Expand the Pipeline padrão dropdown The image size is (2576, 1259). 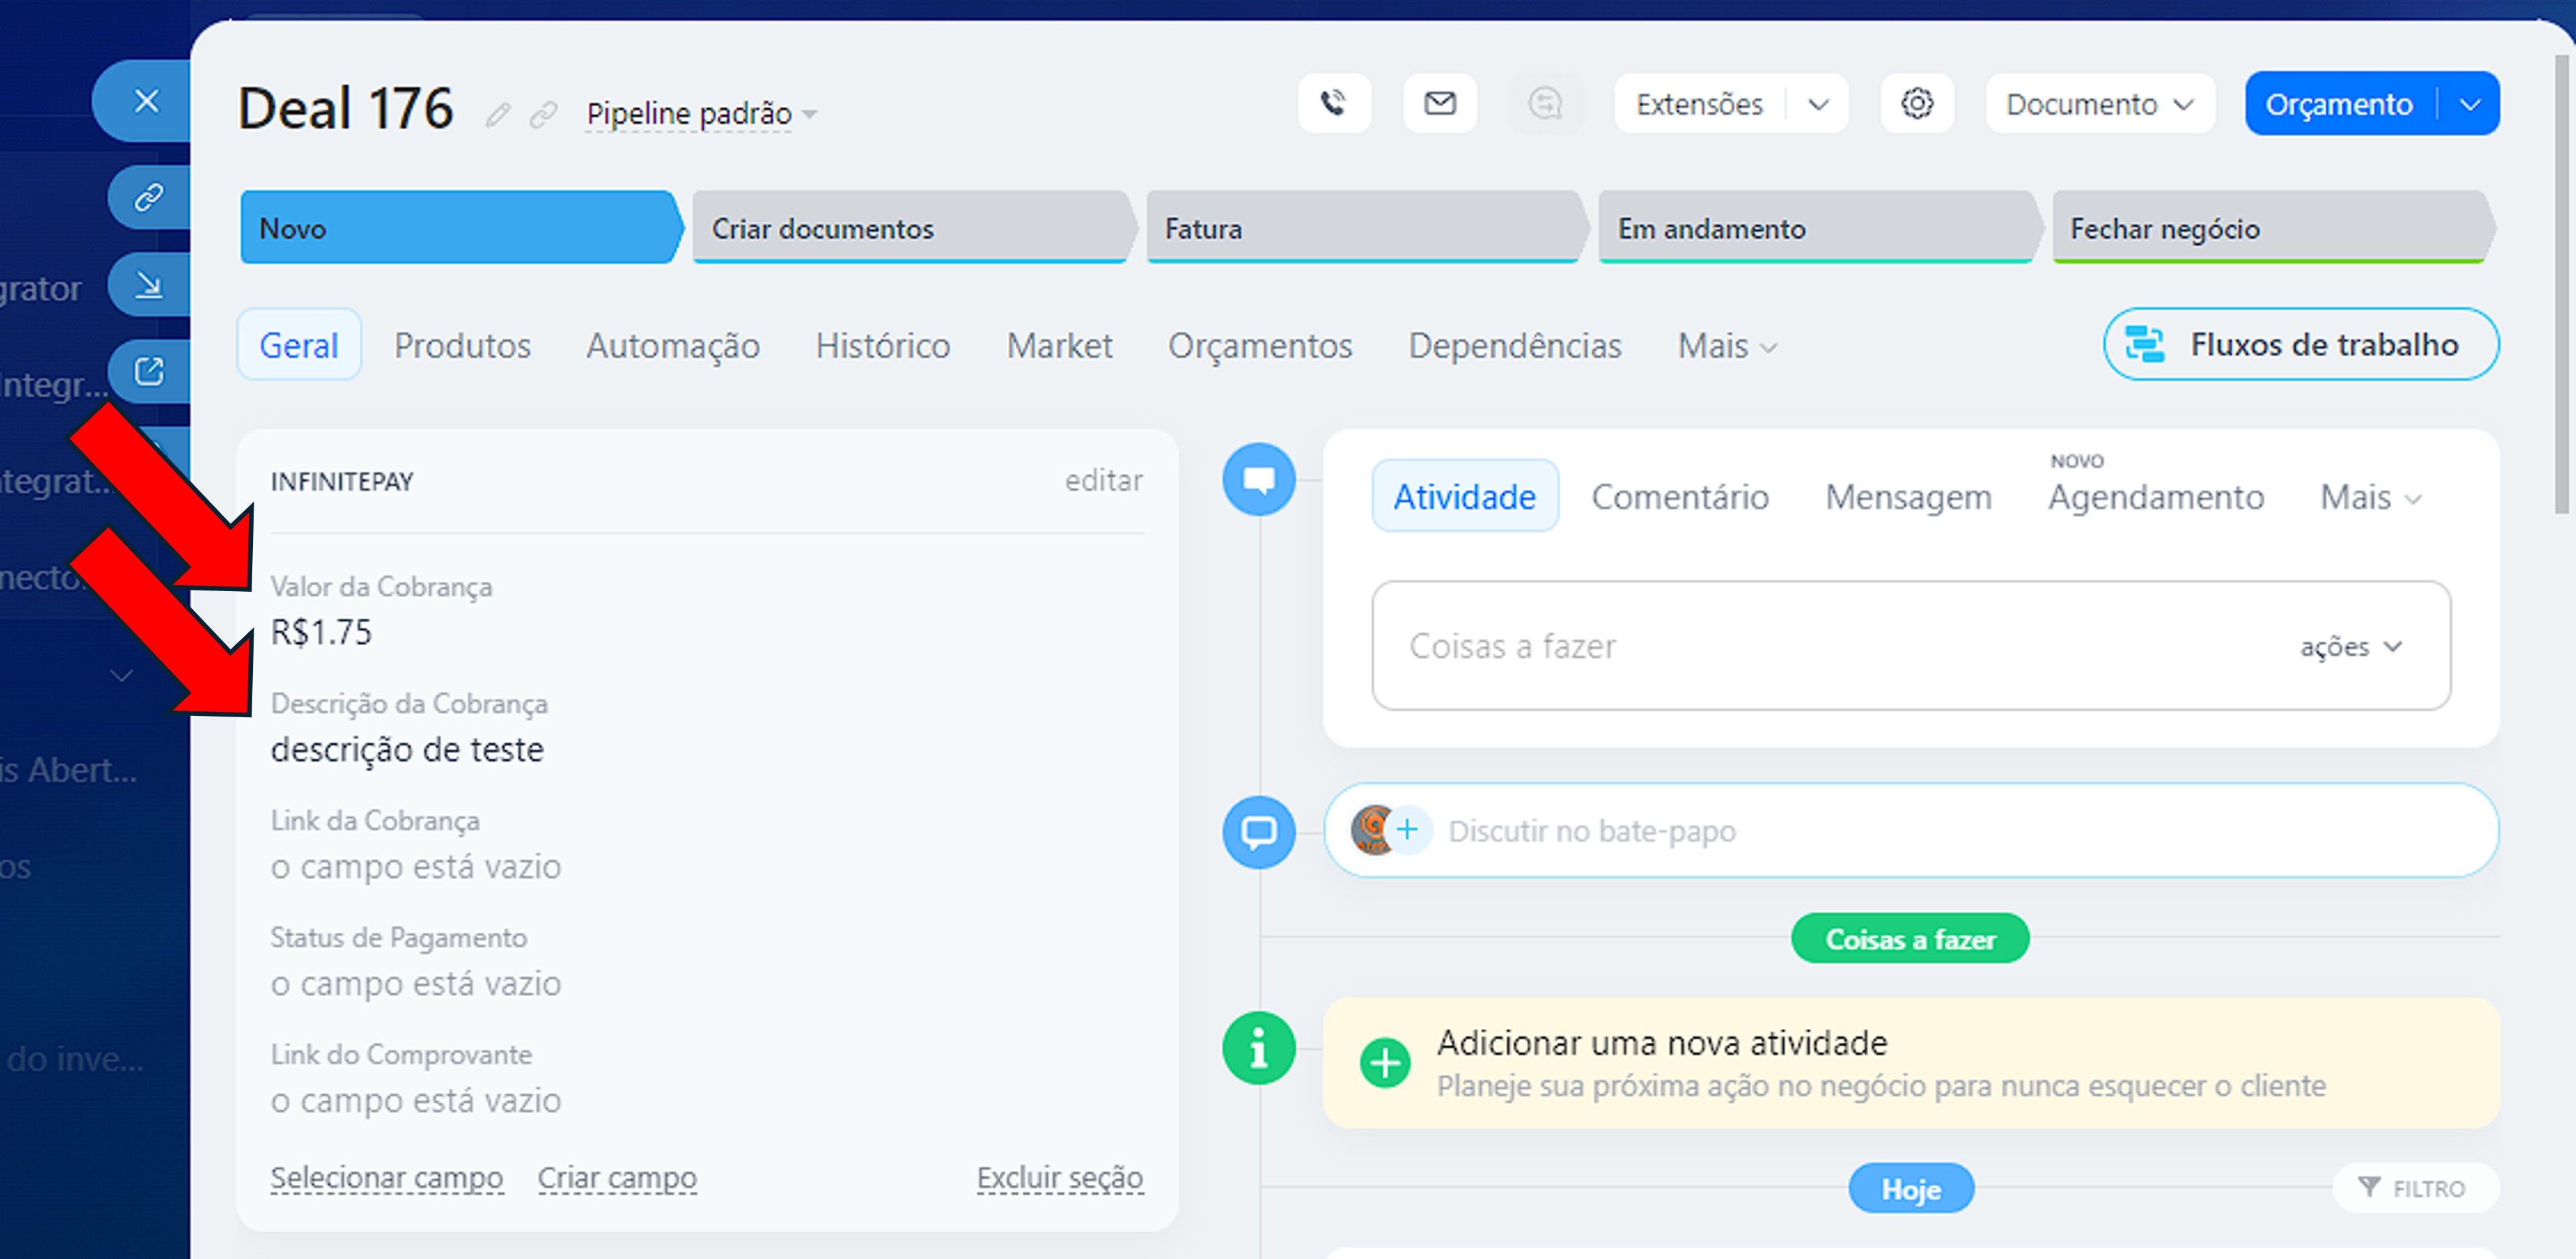click(x=701, y=114)
